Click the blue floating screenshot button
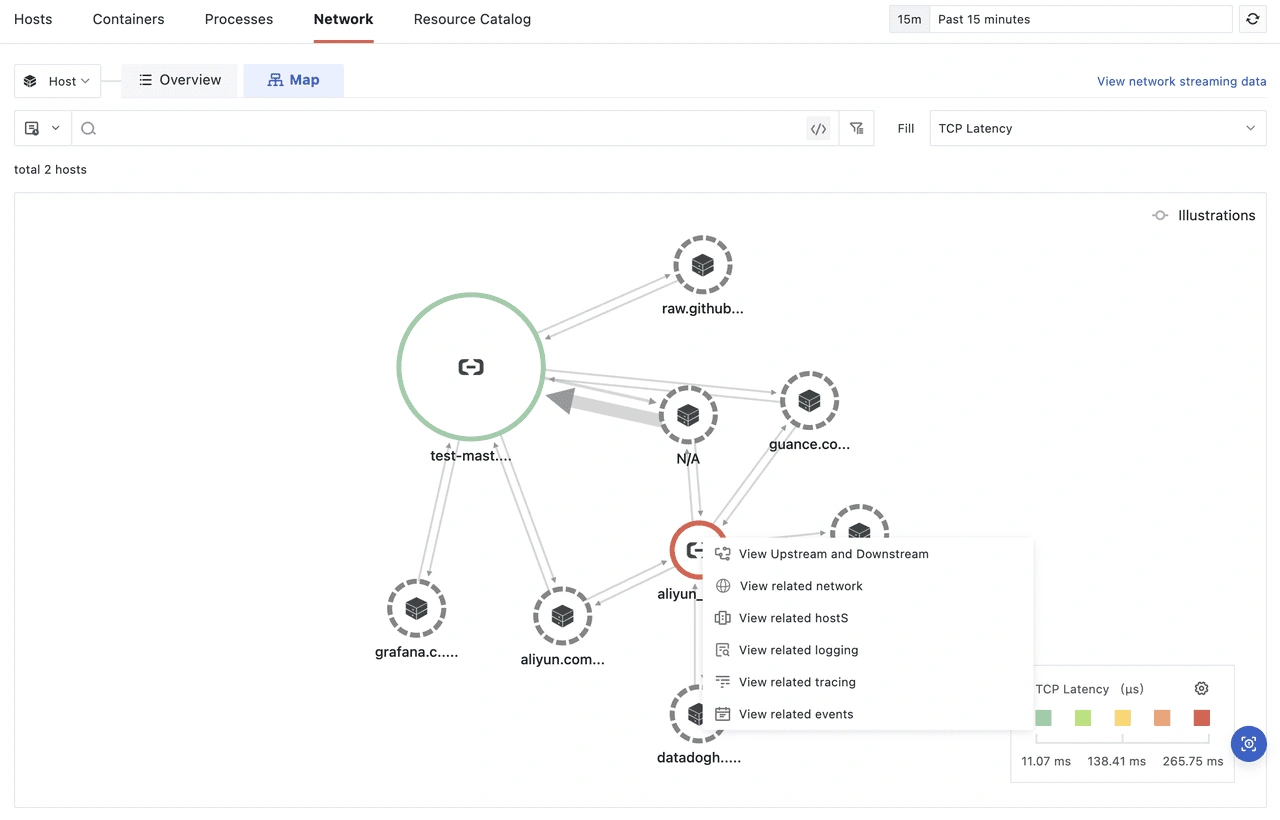 point(1248,744)
